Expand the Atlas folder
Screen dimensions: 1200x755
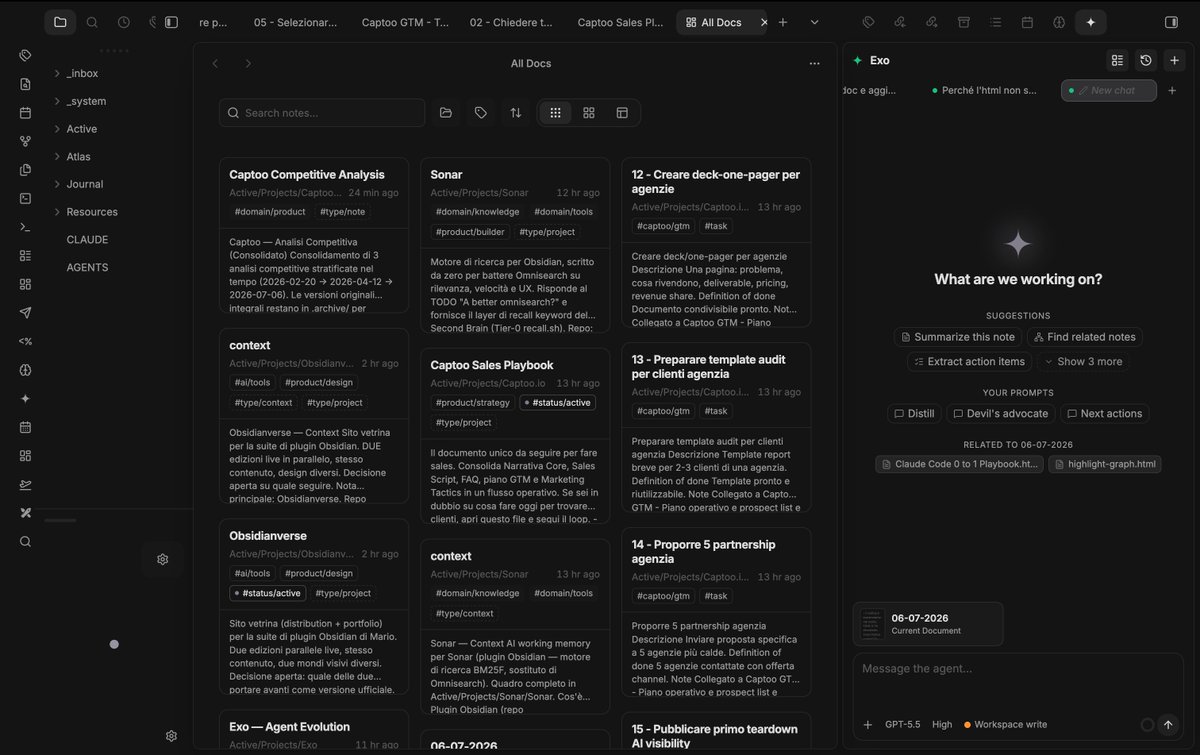coord(57,157)
